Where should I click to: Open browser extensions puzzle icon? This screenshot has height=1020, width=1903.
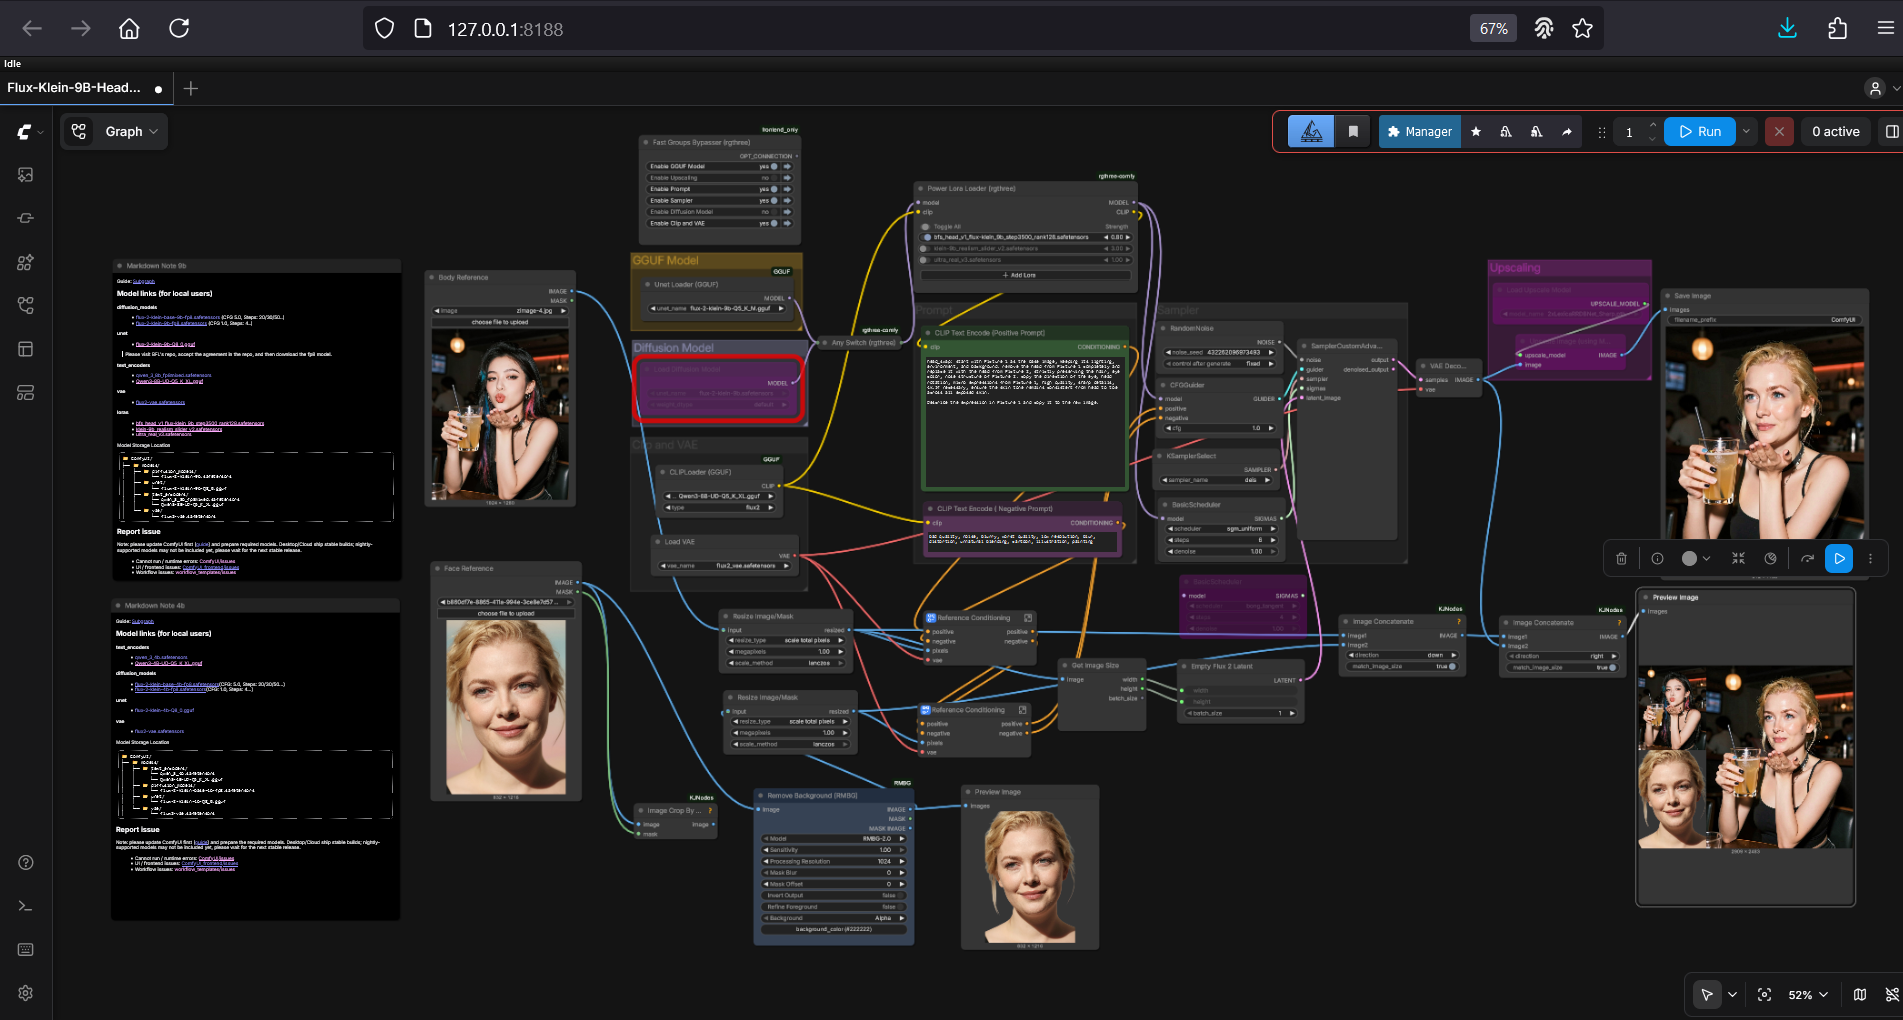pyautogui.click(x=1837, y=29)
